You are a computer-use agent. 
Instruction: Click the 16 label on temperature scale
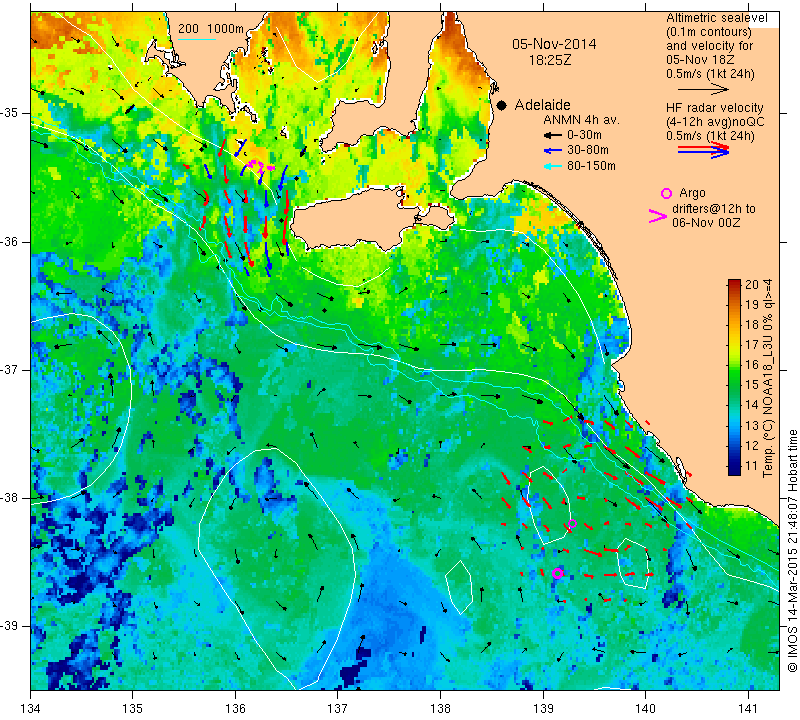(752, 365)
